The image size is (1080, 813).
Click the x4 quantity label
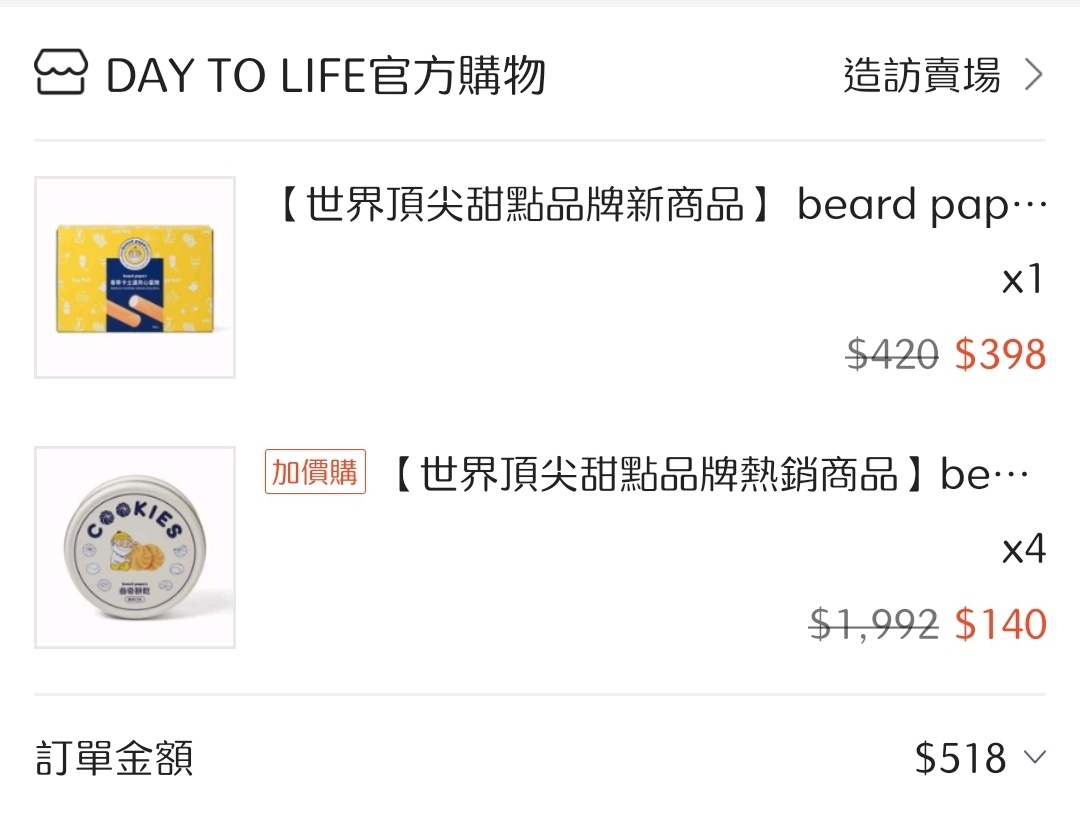pyautogui.click(x=1023, y=549)
